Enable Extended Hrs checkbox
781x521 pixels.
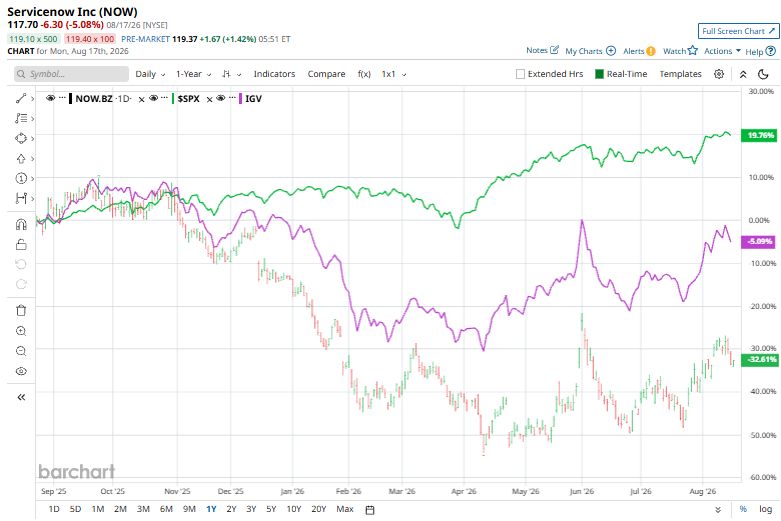pos(521,74)
